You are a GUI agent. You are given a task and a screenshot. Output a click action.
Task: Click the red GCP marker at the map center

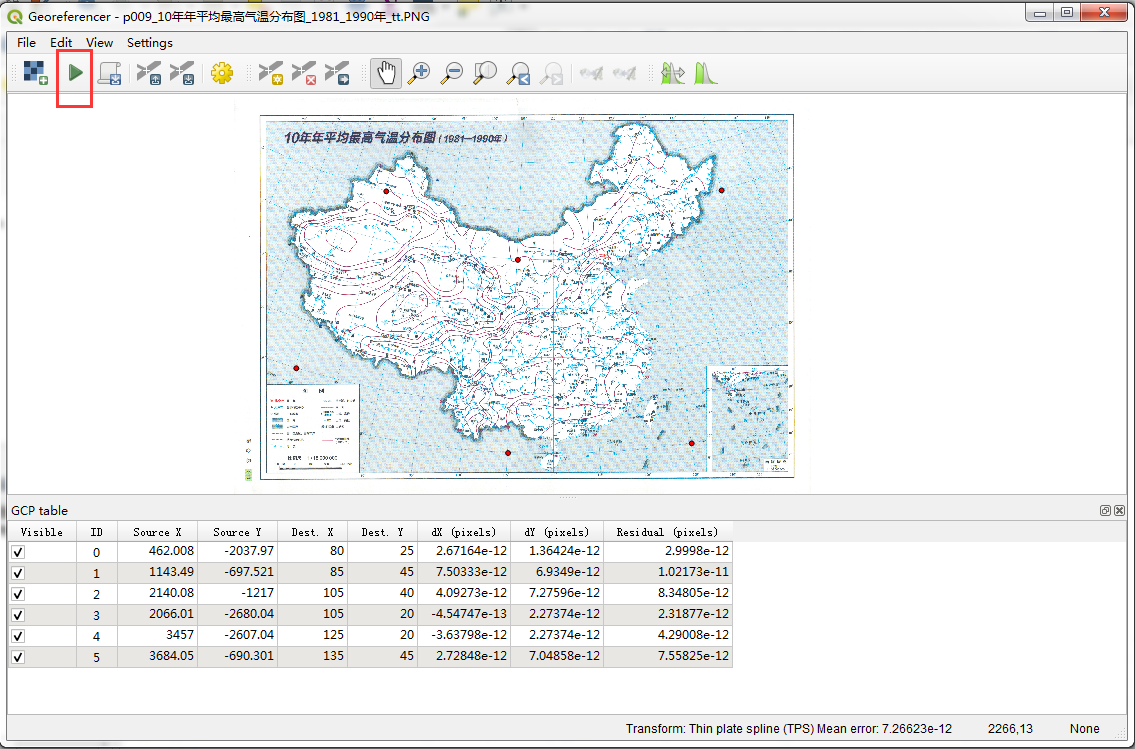518,260
